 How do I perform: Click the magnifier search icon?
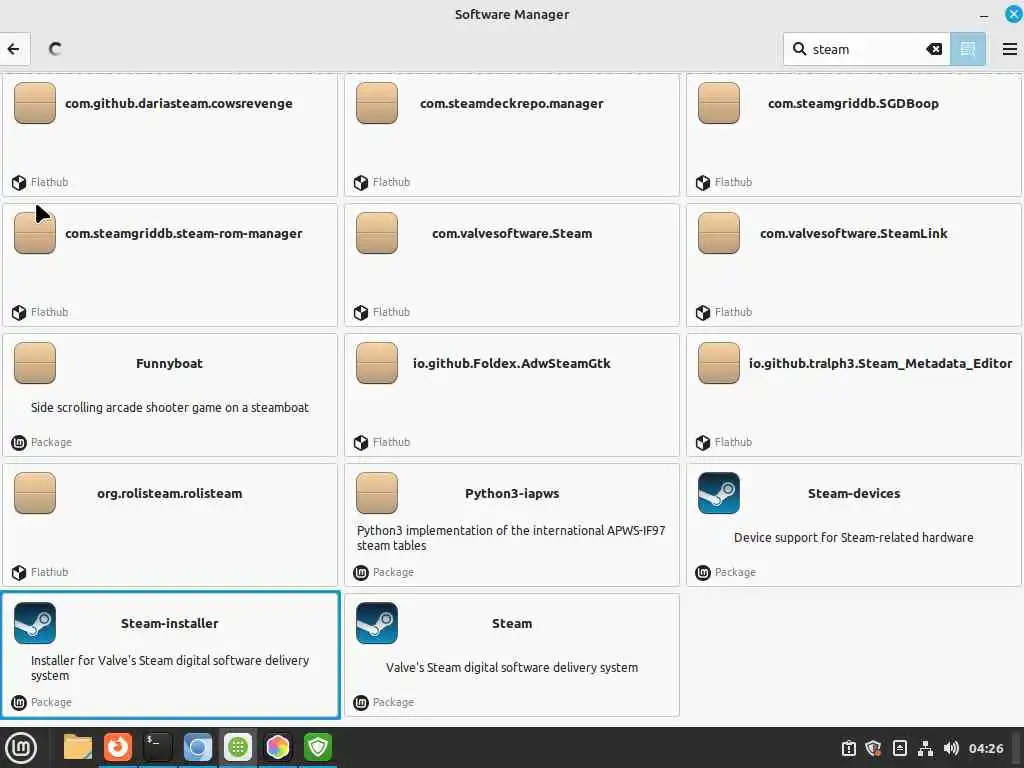pyautogui.click(x=799, y=49)
